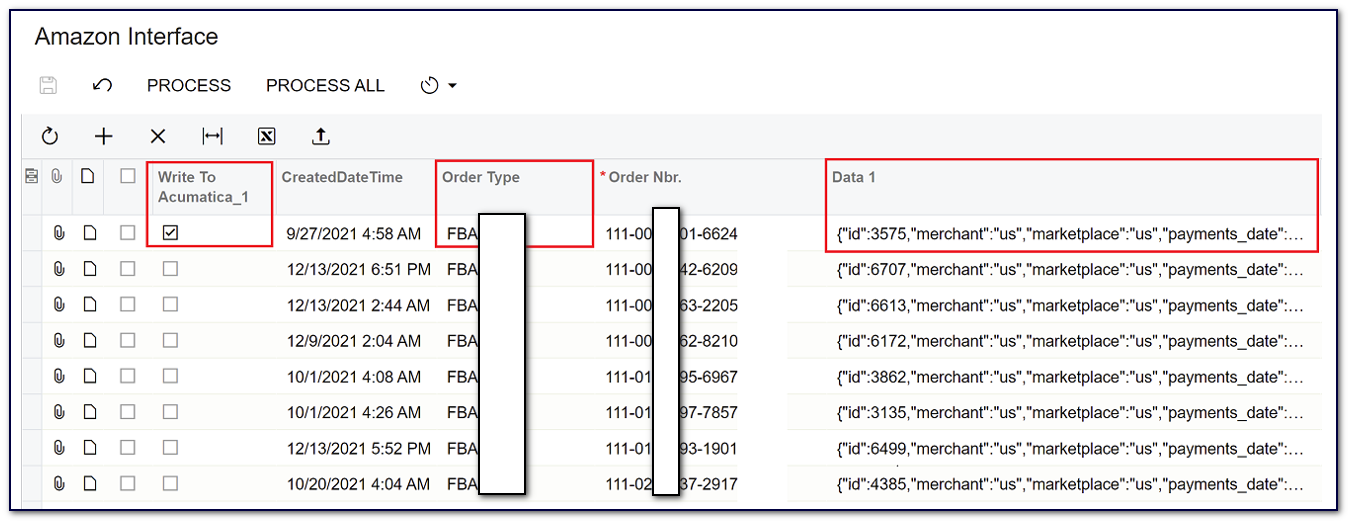This screenshot has width=1348, height=521.
Task: Click the paperclip Files column header icon
Action: pyautogui.click(x=58, y=177)
